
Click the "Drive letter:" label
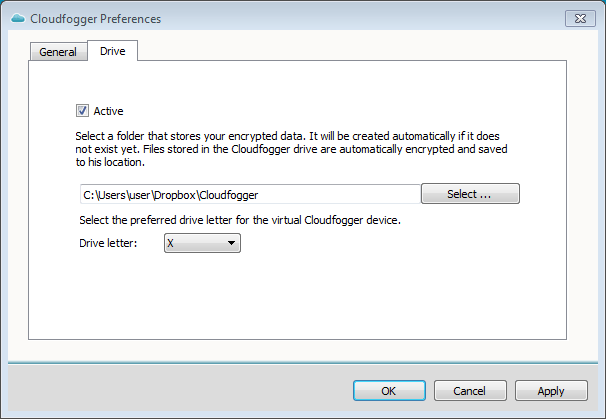click(108, 243)
